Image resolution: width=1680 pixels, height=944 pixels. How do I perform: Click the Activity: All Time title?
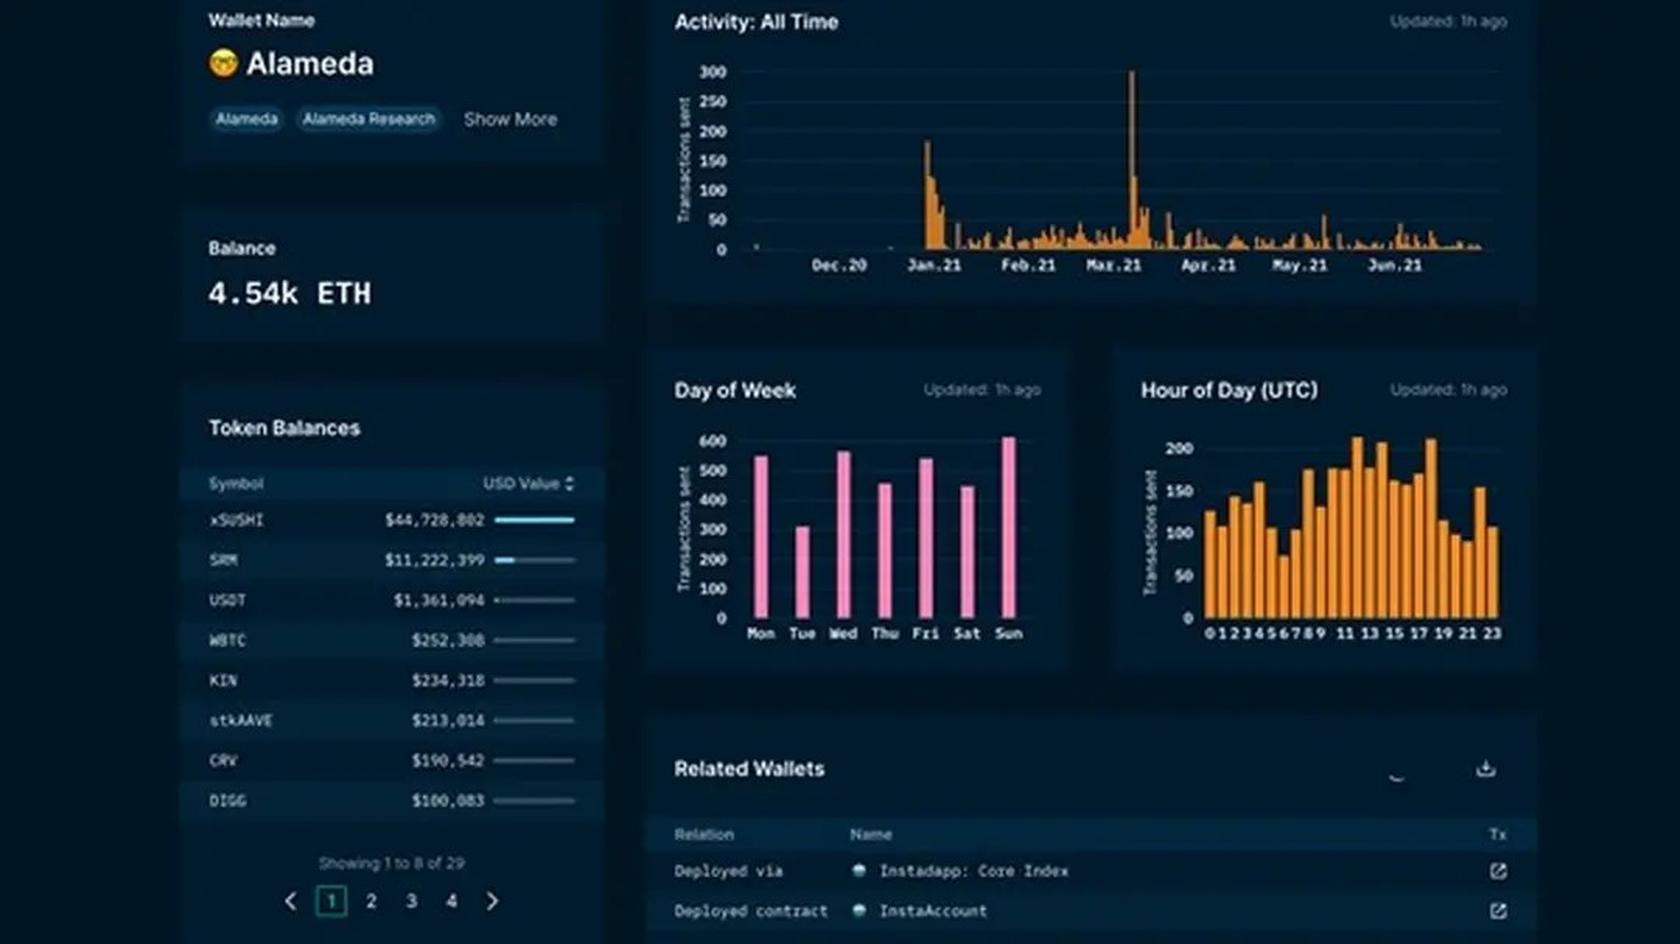(756, 22)
